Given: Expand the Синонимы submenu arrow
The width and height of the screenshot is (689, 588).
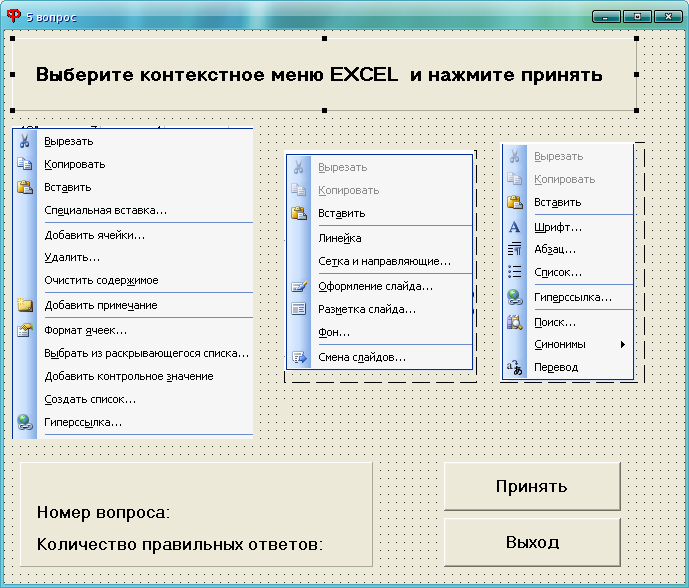Looking at the screenshot, I should [623, 345].
